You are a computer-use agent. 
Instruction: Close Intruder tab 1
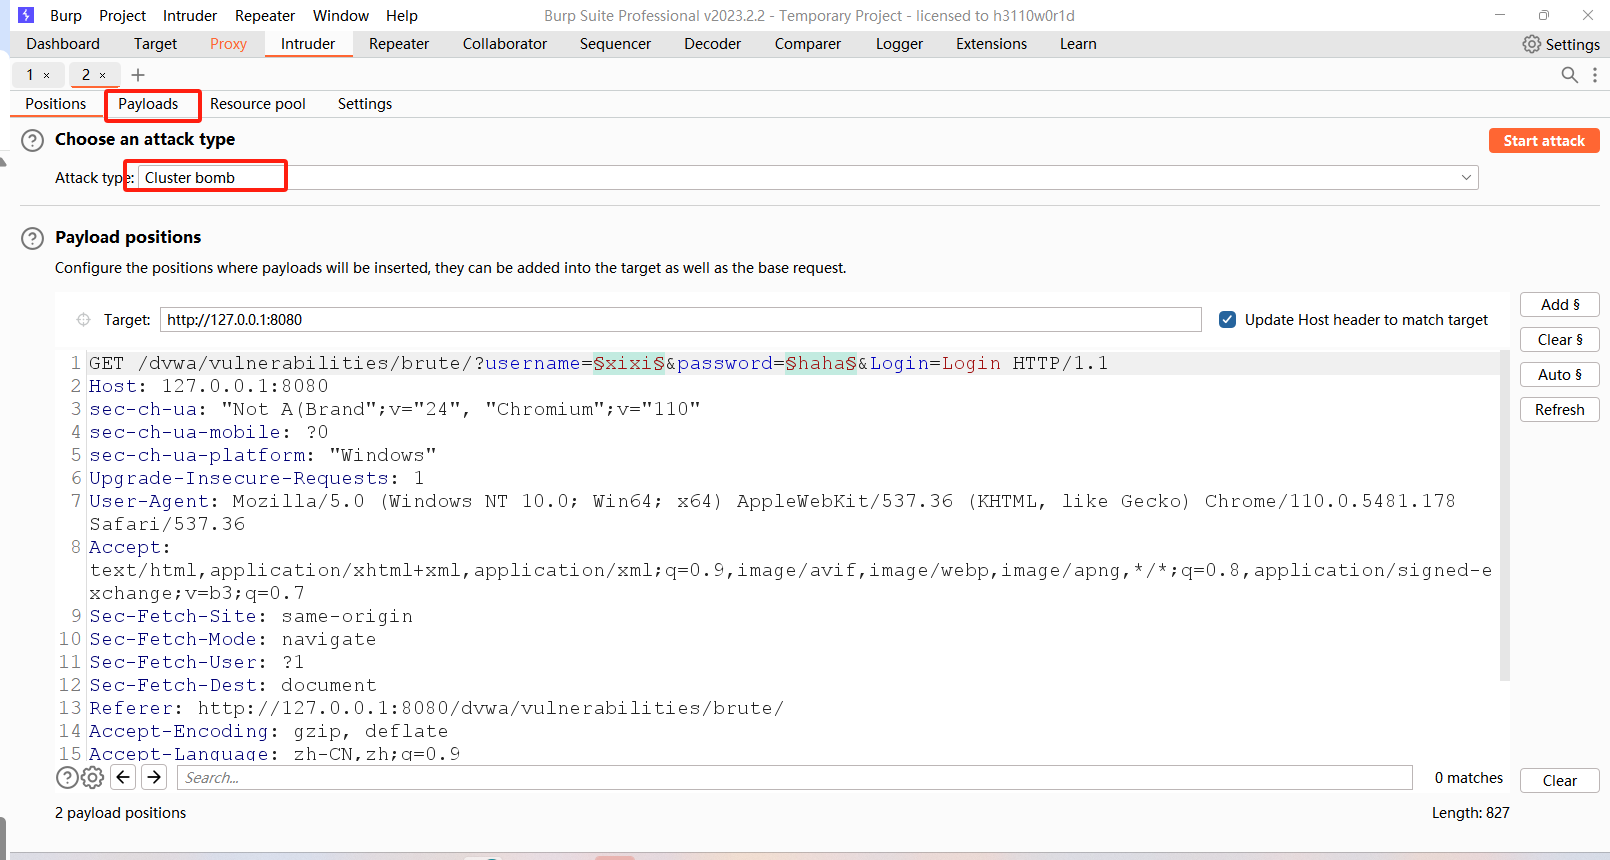46,75
